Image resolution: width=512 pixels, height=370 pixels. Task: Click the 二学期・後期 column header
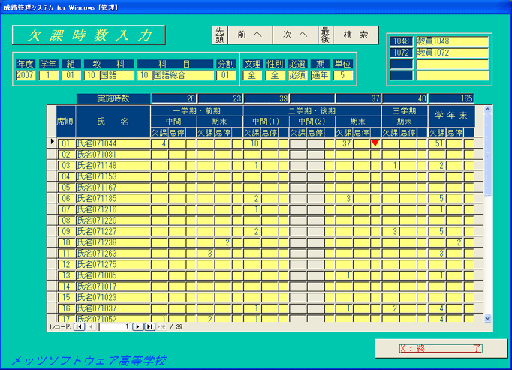click(312, 111)
